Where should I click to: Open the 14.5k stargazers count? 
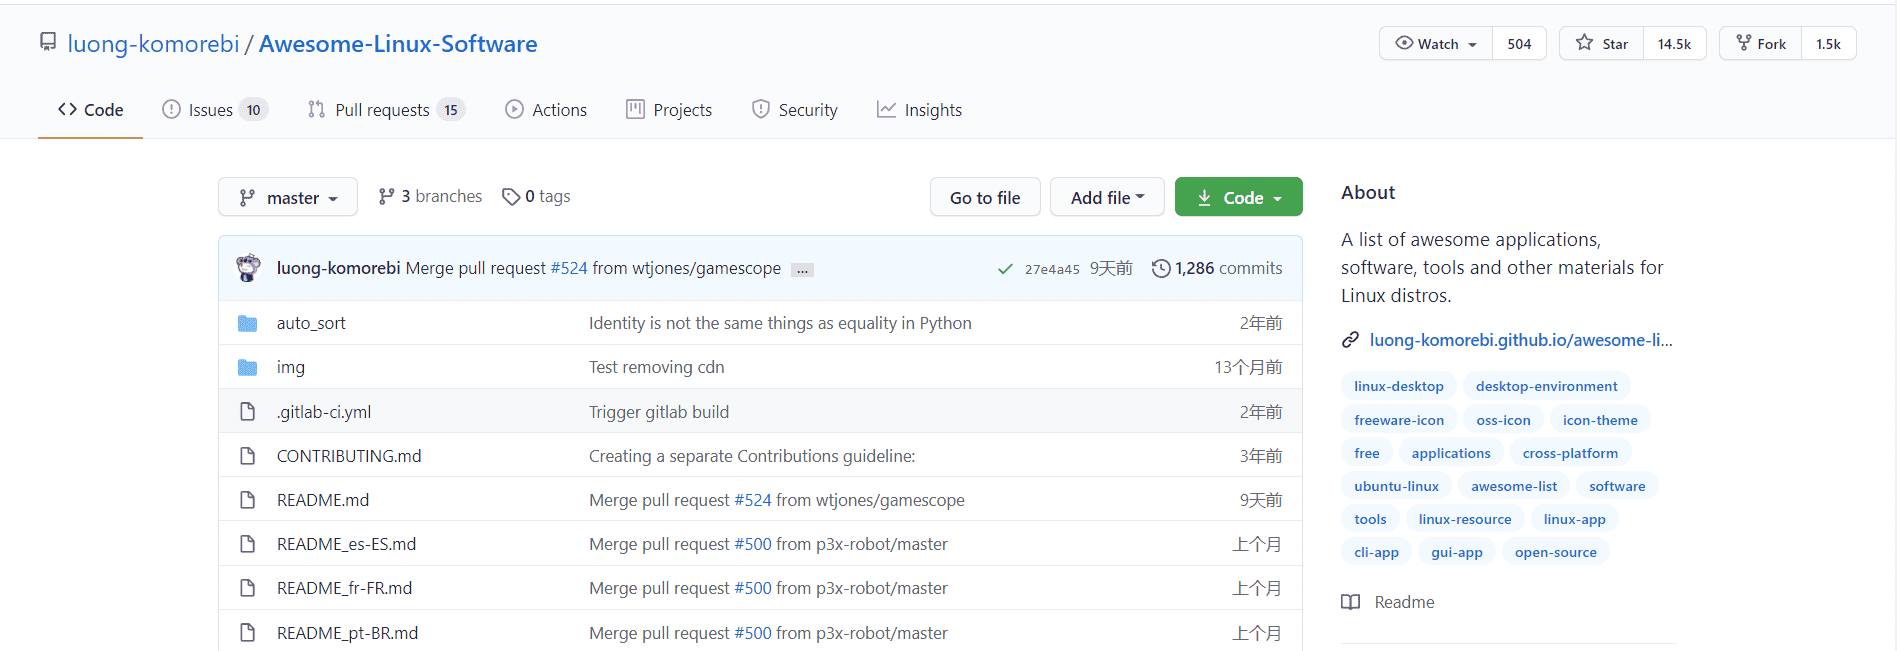click(x=1674, y=43)
